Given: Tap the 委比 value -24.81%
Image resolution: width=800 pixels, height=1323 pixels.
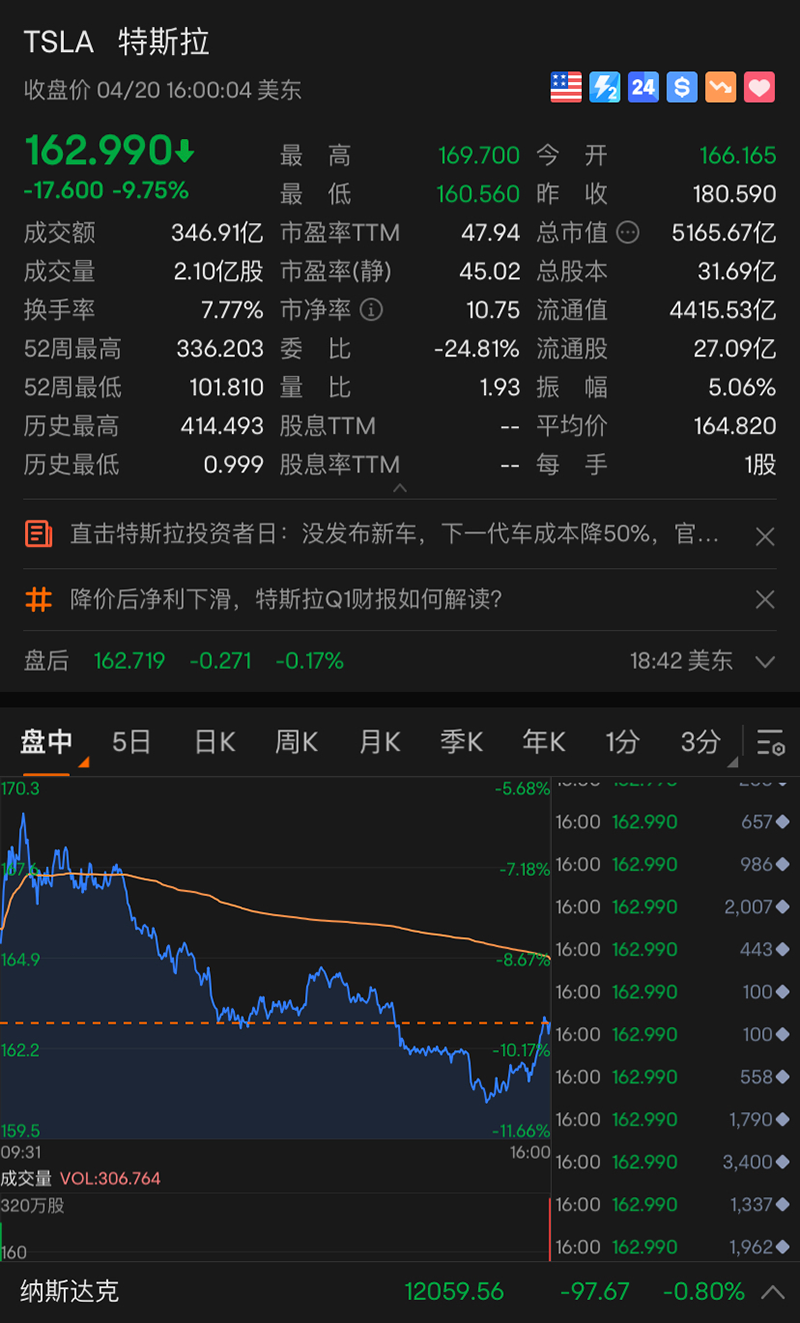Looking at the screenshot, I should tap(477, 349).
